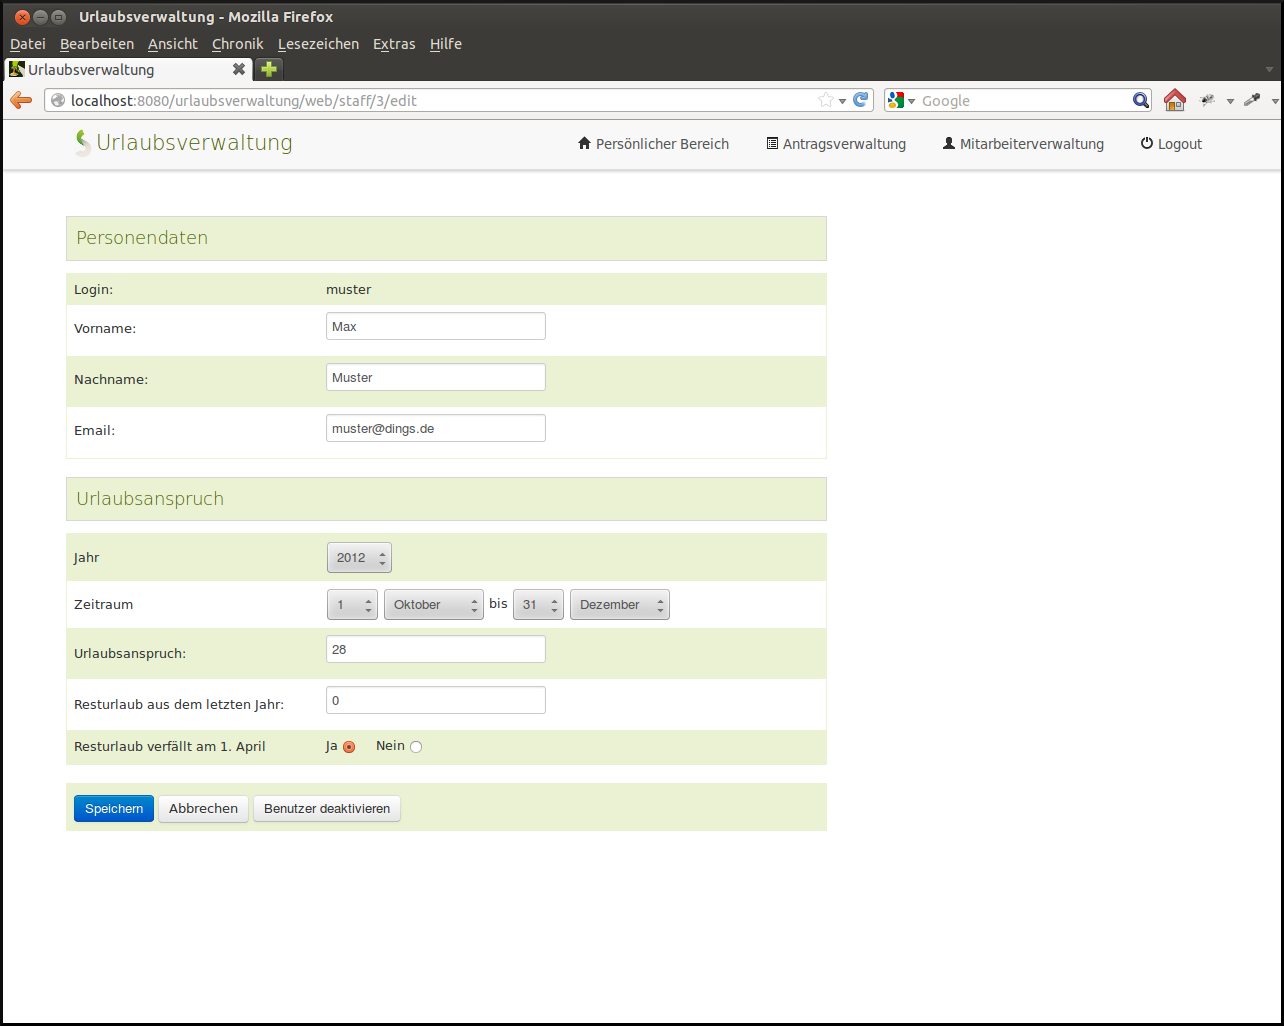Click the Nachname input field
1284x1026 pixels.
coord(436,377)
